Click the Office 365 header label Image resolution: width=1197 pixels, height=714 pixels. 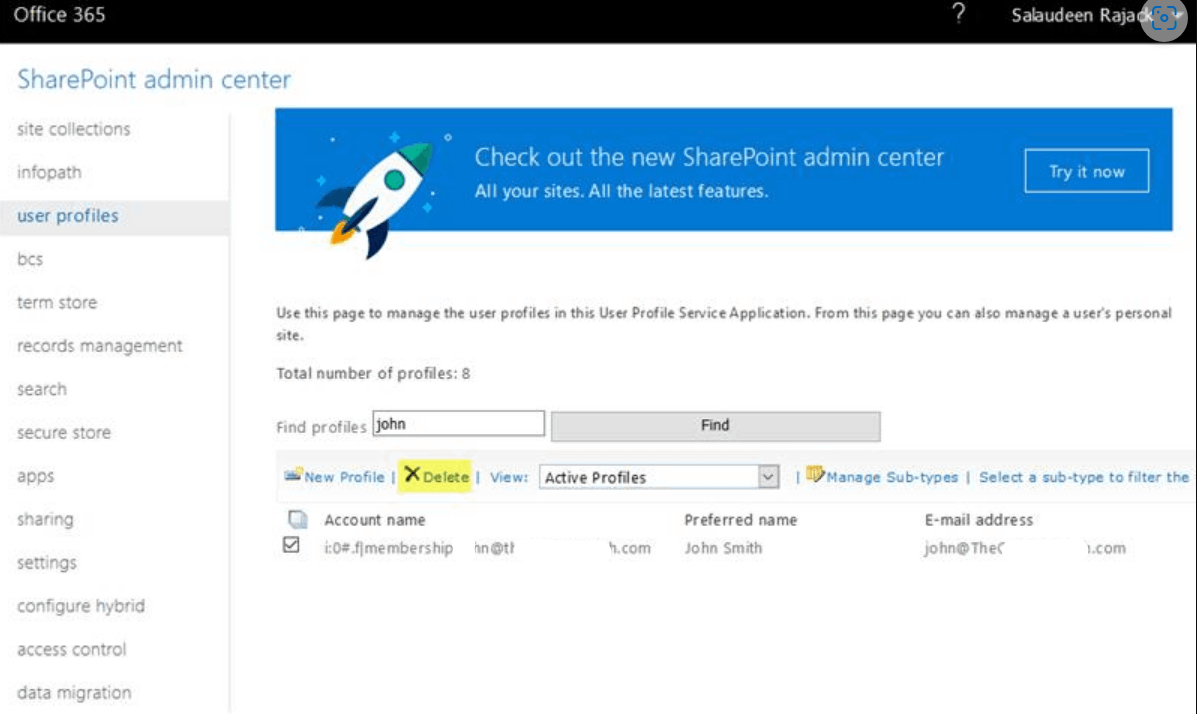[59, 15]
